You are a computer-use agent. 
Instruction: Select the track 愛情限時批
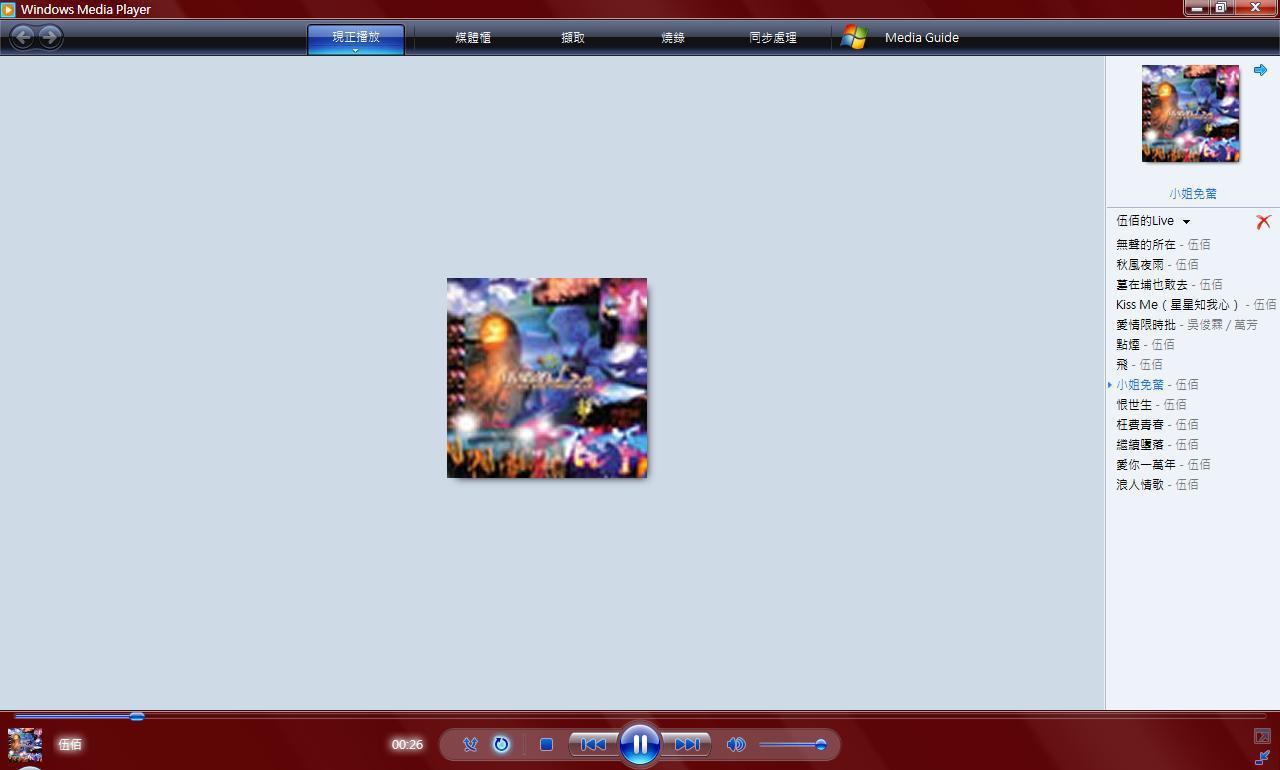(x=1187, y=324)
